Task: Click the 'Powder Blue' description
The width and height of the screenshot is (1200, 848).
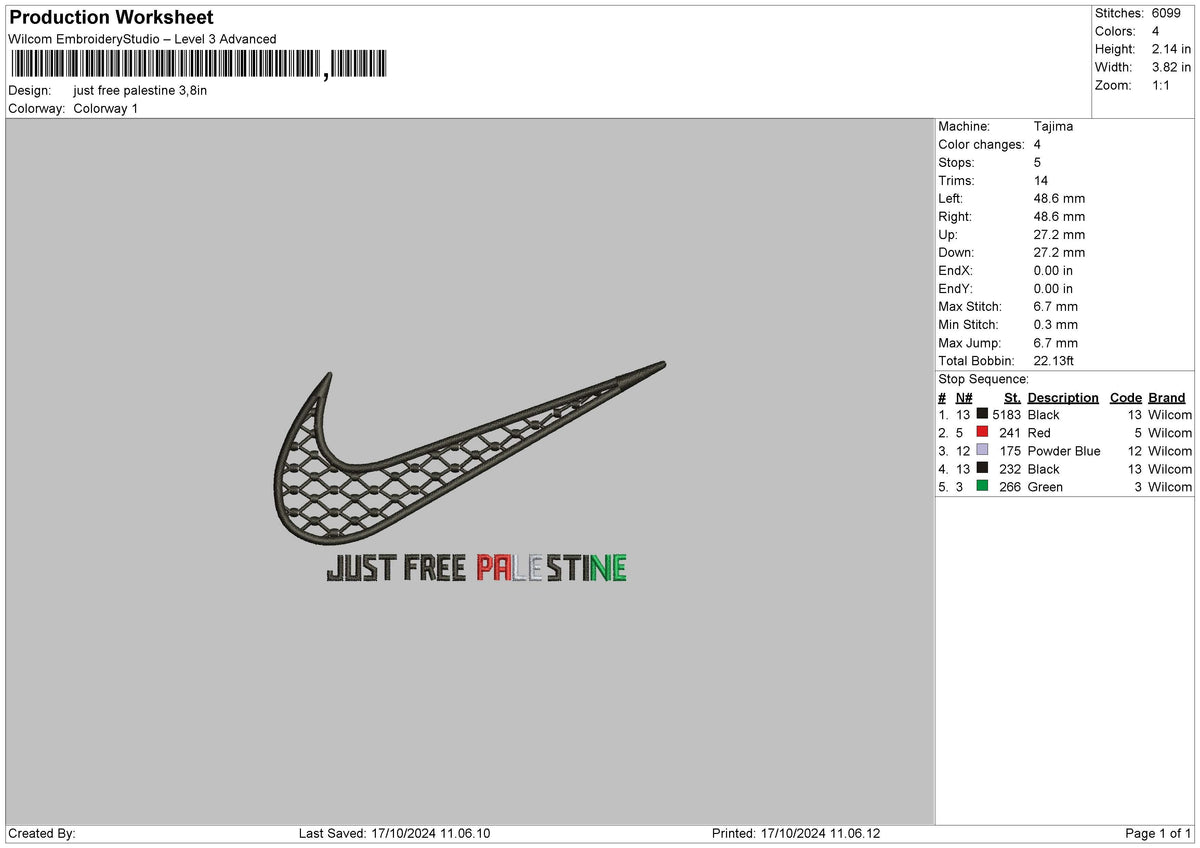Action: click(1064, 450)
